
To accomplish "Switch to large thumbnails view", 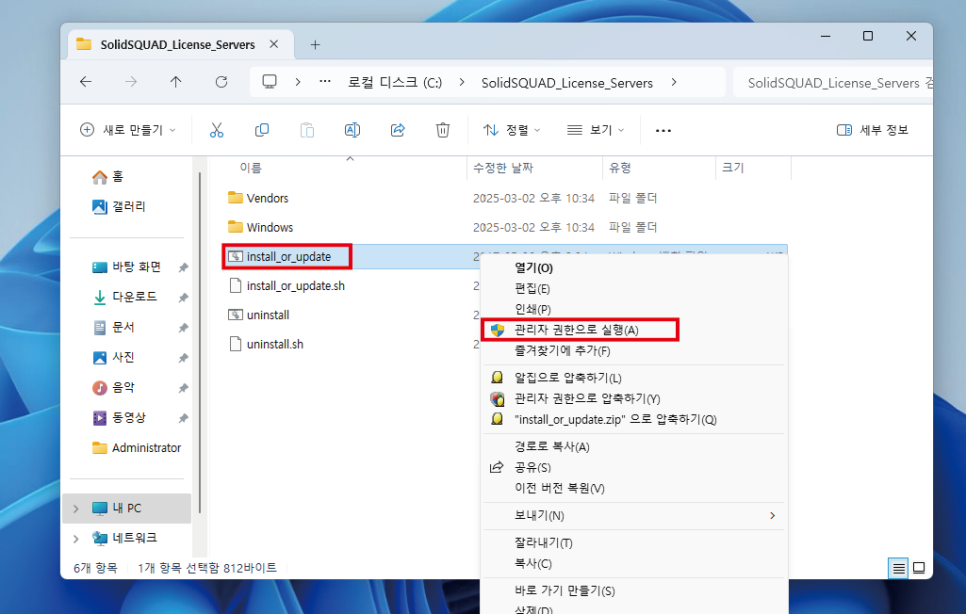I will tap(919, 568).
